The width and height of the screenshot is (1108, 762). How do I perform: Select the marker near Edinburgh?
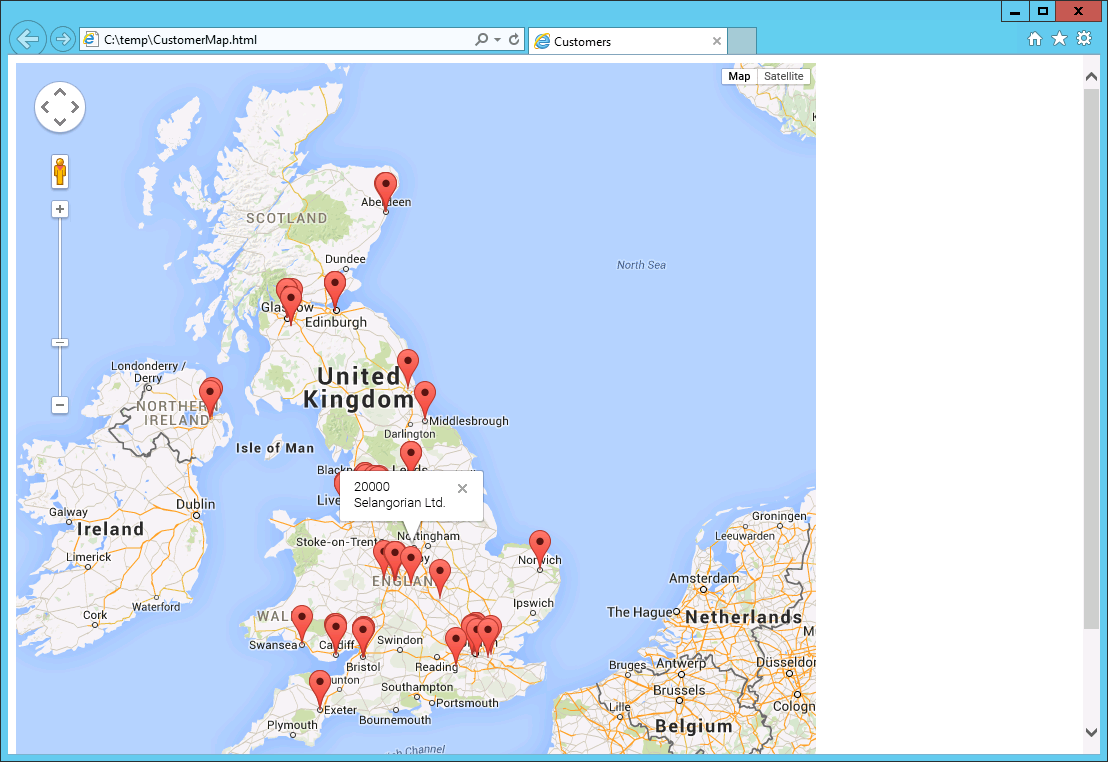click(335, 285)
